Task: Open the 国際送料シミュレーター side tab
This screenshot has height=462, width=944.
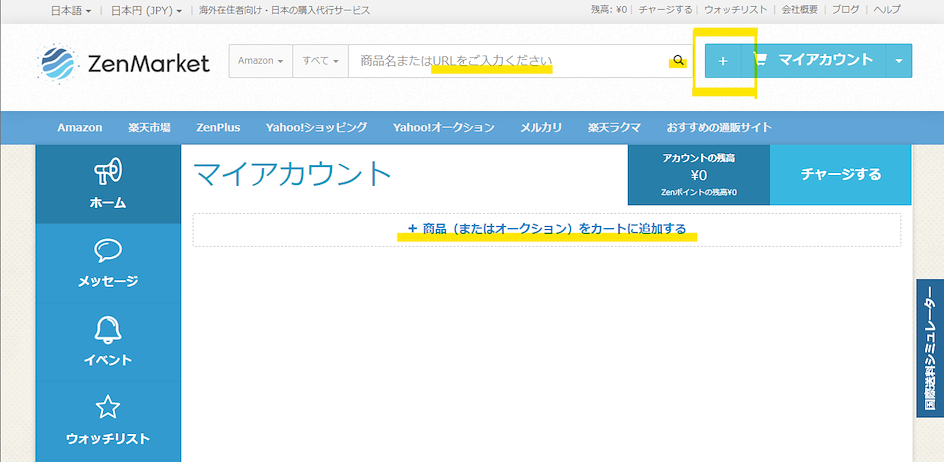Action: (930, 348)
